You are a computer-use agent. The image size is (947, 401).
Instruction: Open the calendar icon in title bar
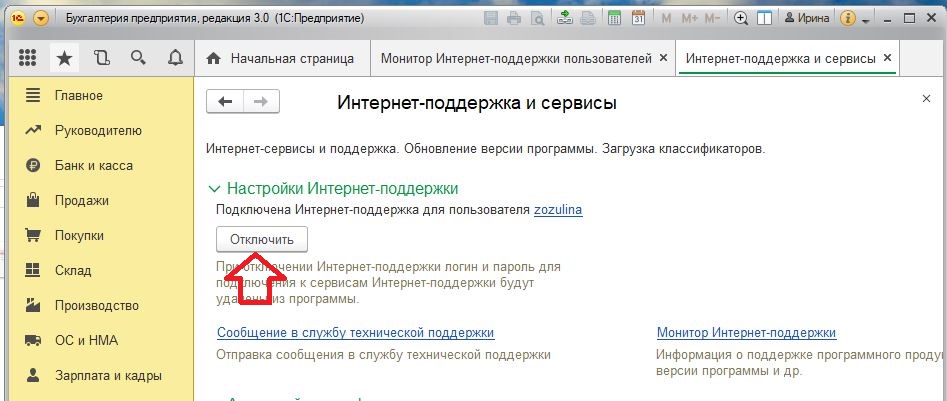tap(640, 18)
